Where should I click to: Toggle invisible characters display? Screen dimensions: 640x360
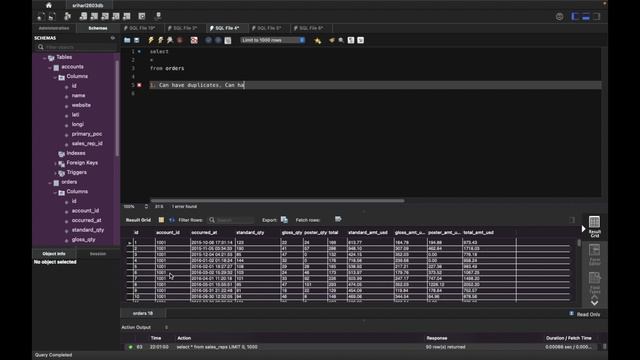click(x=351, y=40)
